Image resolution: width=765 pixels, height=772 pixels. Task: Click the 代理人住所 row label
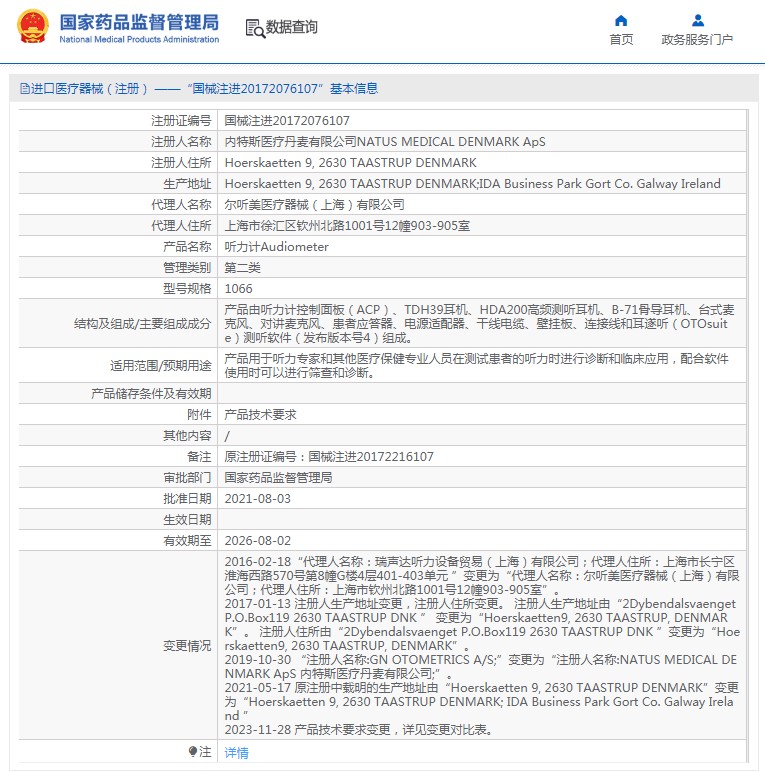tap(181, 226)
